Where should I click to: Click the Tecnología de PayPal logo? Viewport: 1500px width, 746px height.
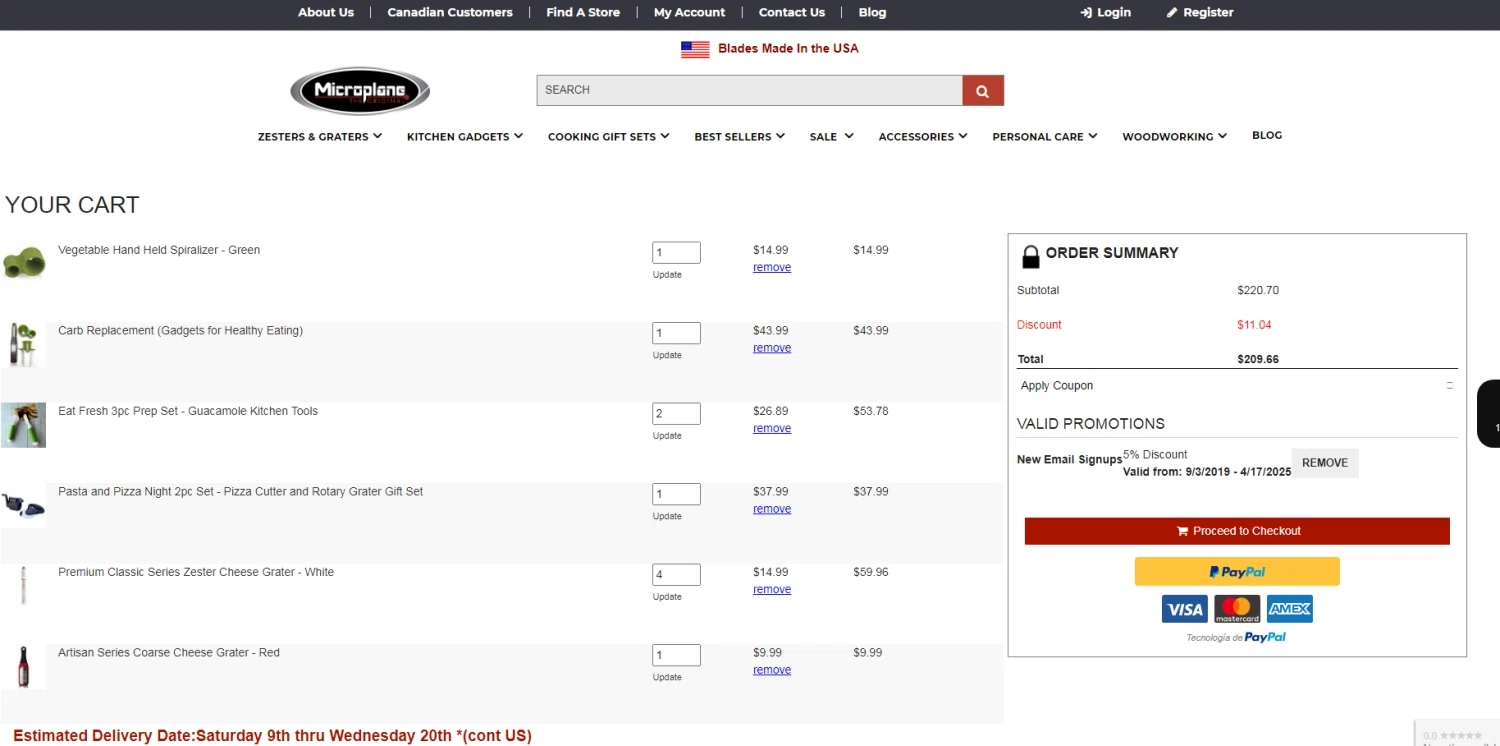[x=1236, y=637]
